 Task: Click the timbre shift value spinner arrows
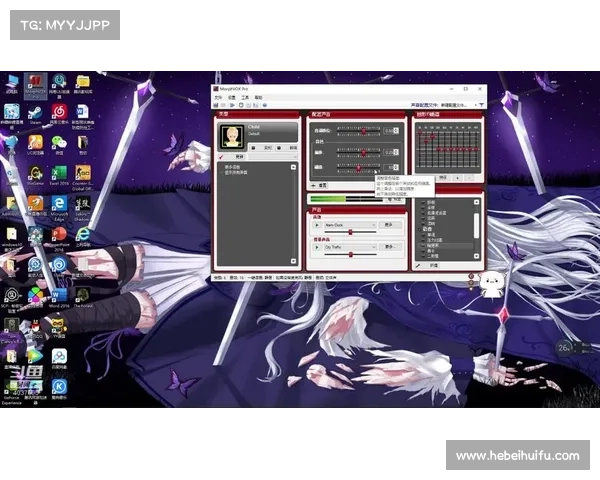[396, 152]
